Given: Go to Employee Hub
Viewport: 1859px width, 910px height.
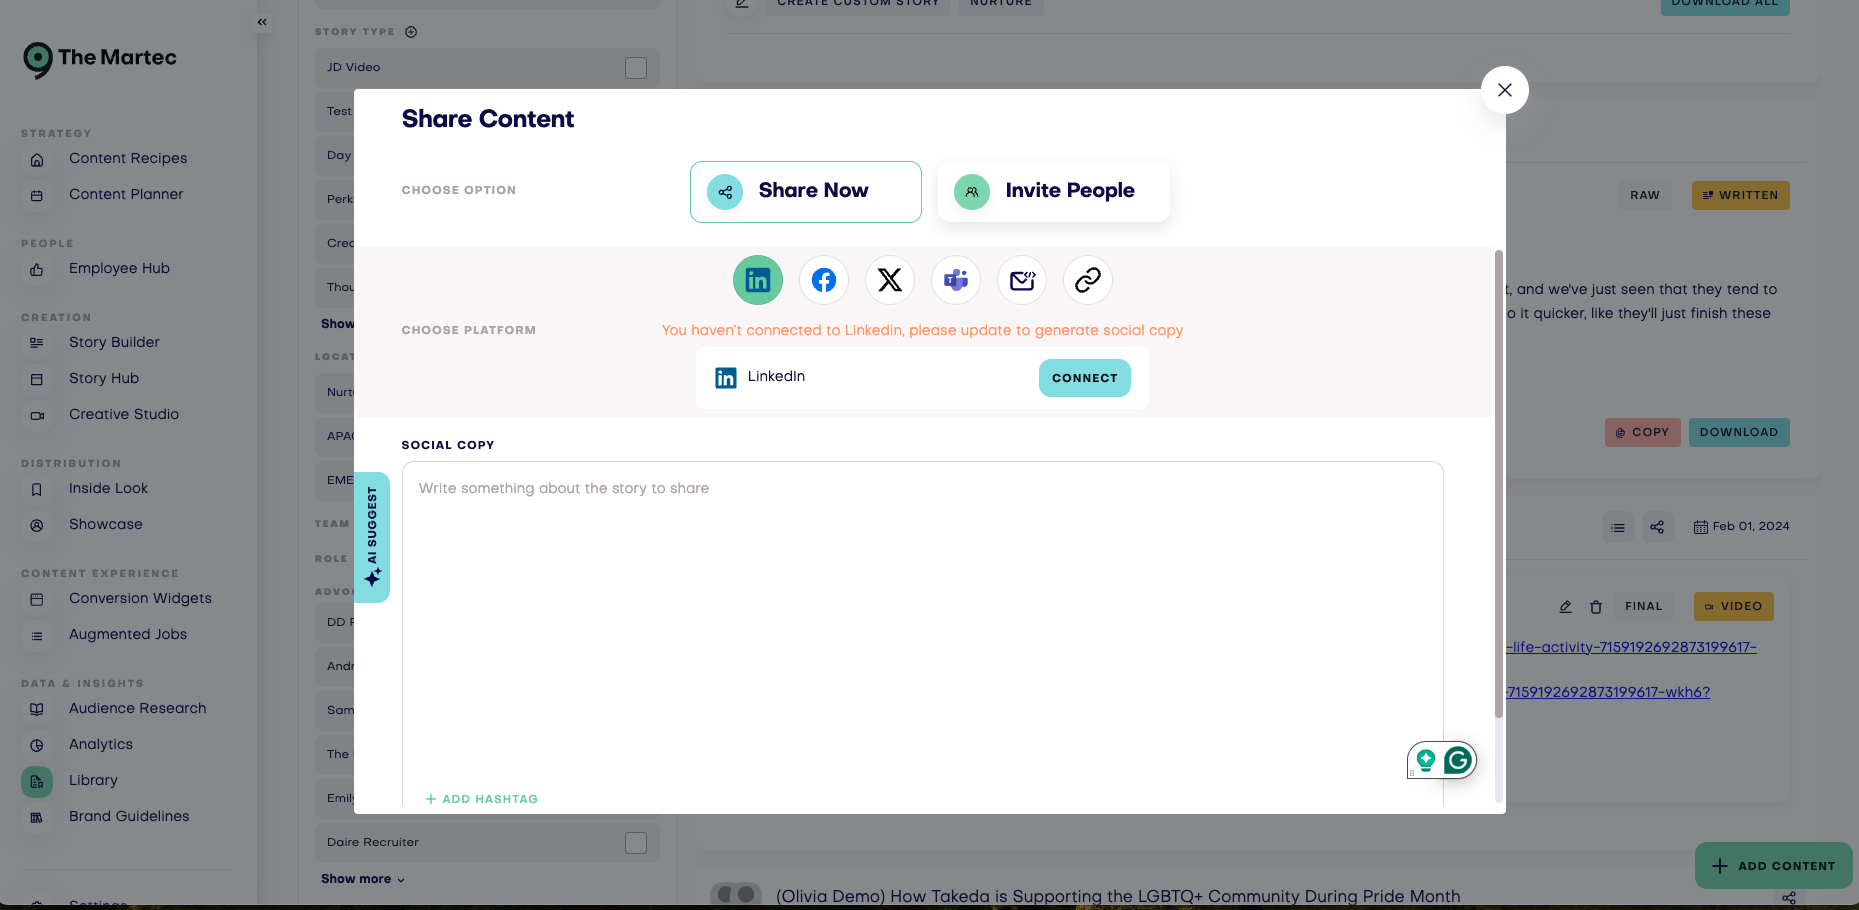Looking at the screenshot, I should [119, 268].
